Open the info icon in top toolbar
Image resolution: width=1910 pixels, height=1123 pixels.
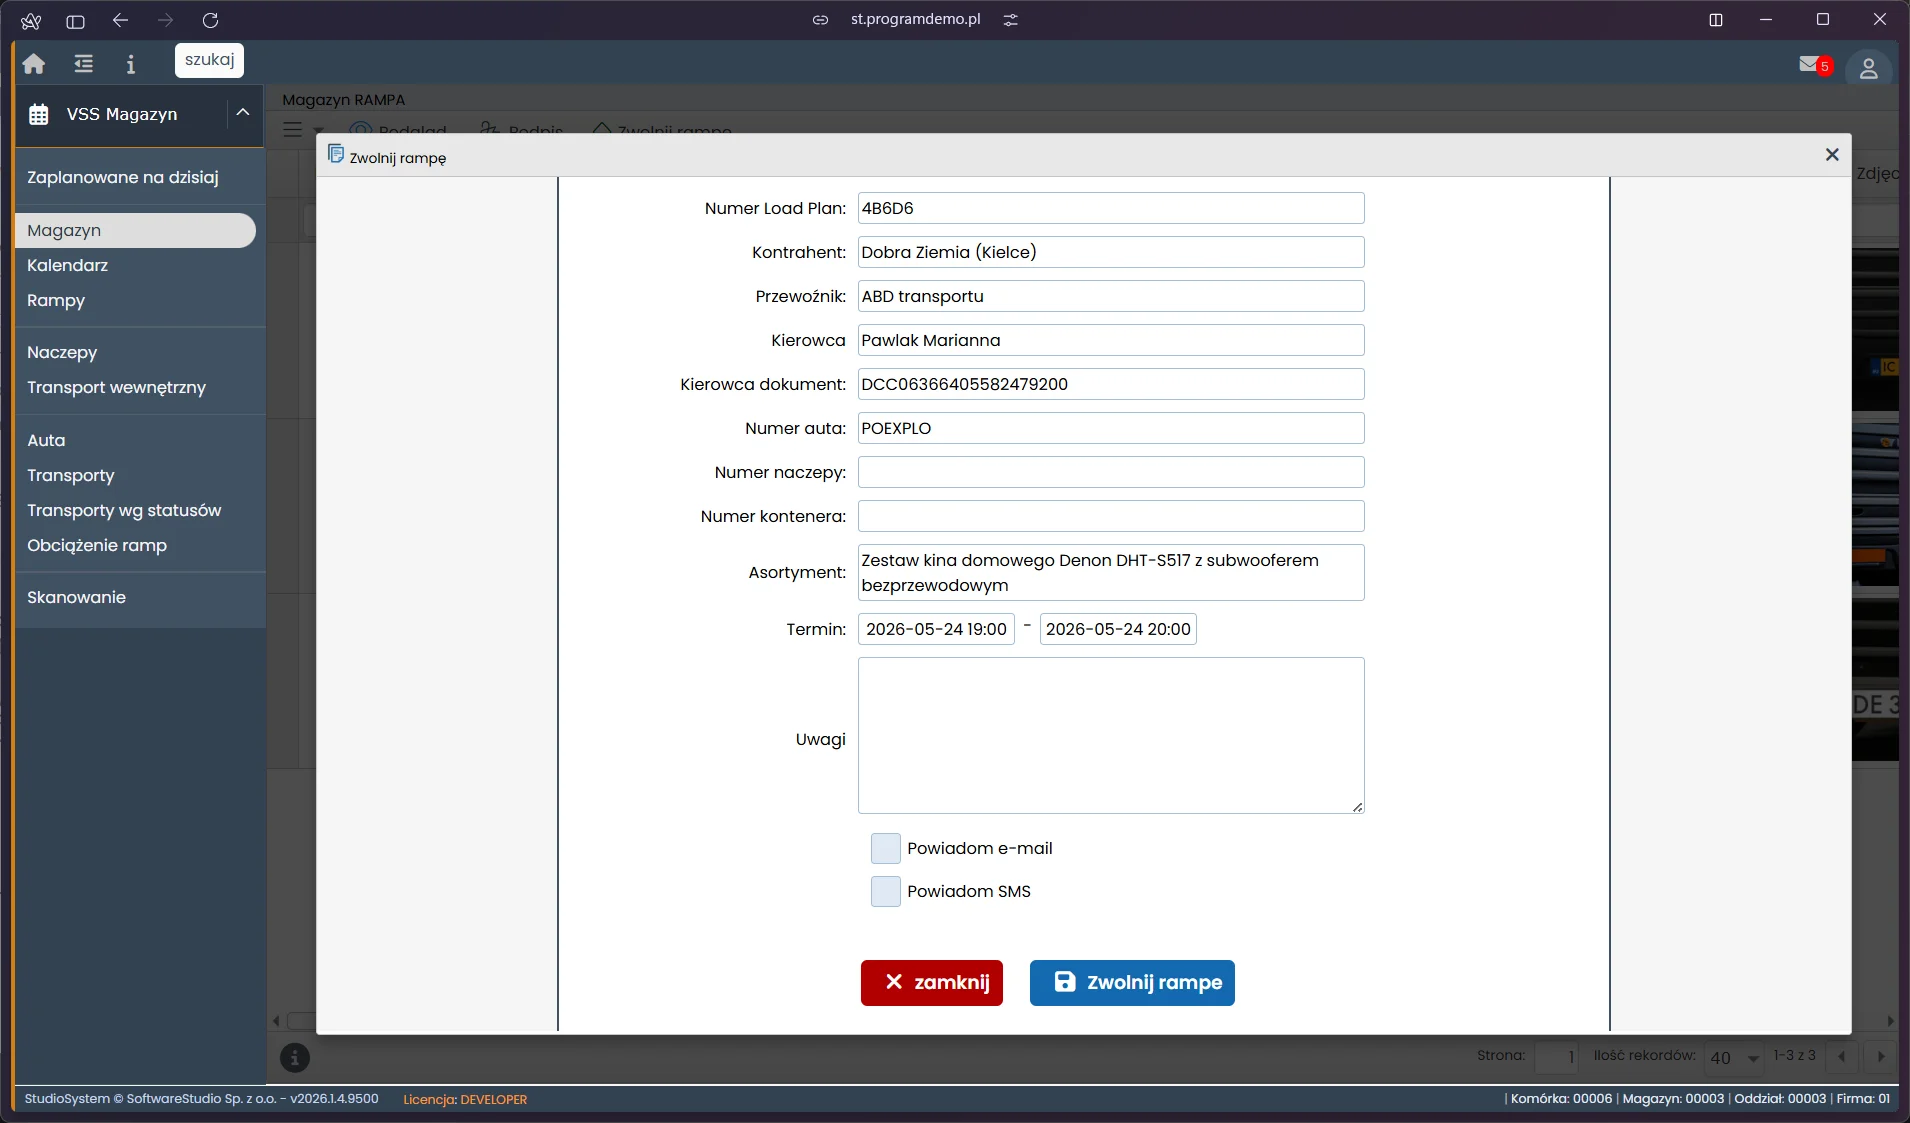click(130, 64)
